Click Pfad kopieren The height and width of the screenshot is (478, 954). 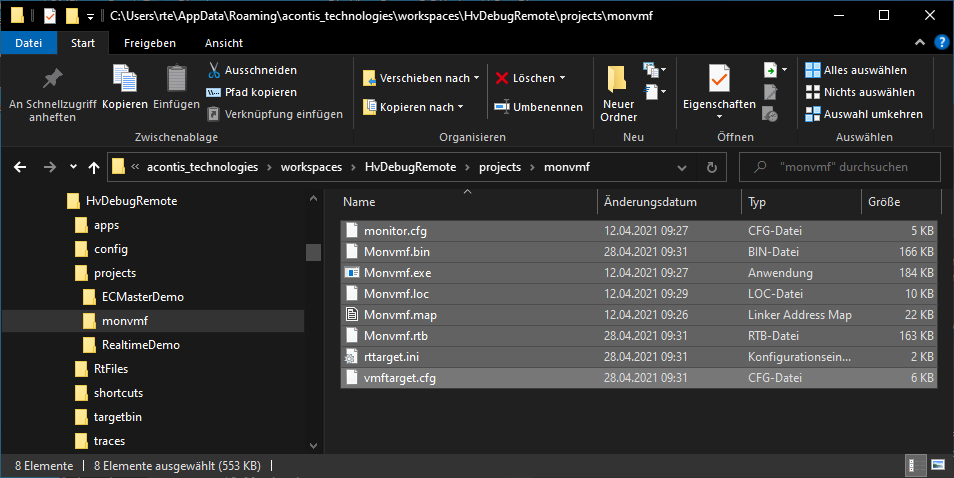pyautogui.click(x=252, y=92)
